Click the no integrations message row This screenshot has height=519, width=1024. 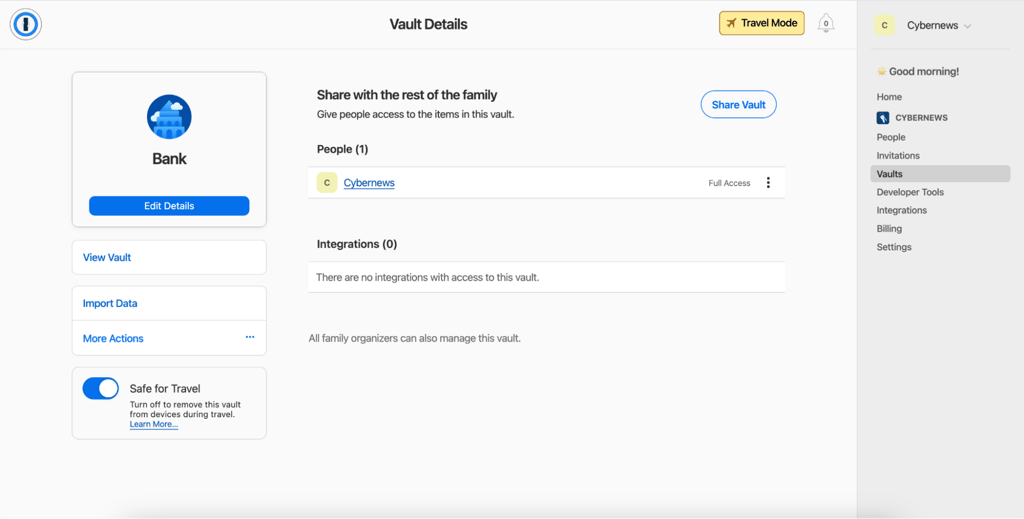point(547,277)
